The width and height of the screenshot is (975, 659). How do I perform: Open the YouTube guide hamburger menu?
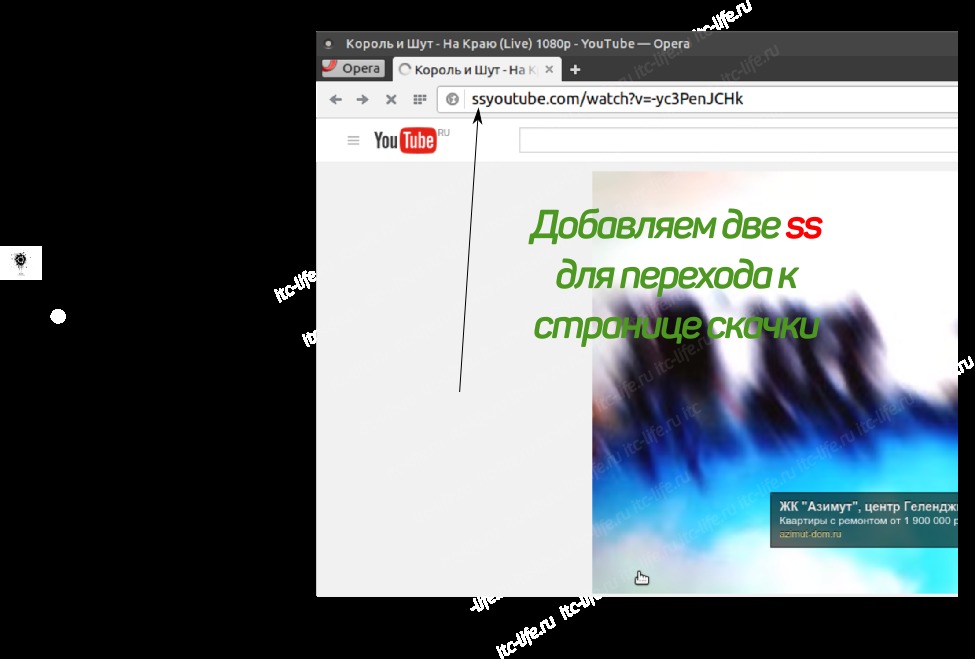pos(353,141)
